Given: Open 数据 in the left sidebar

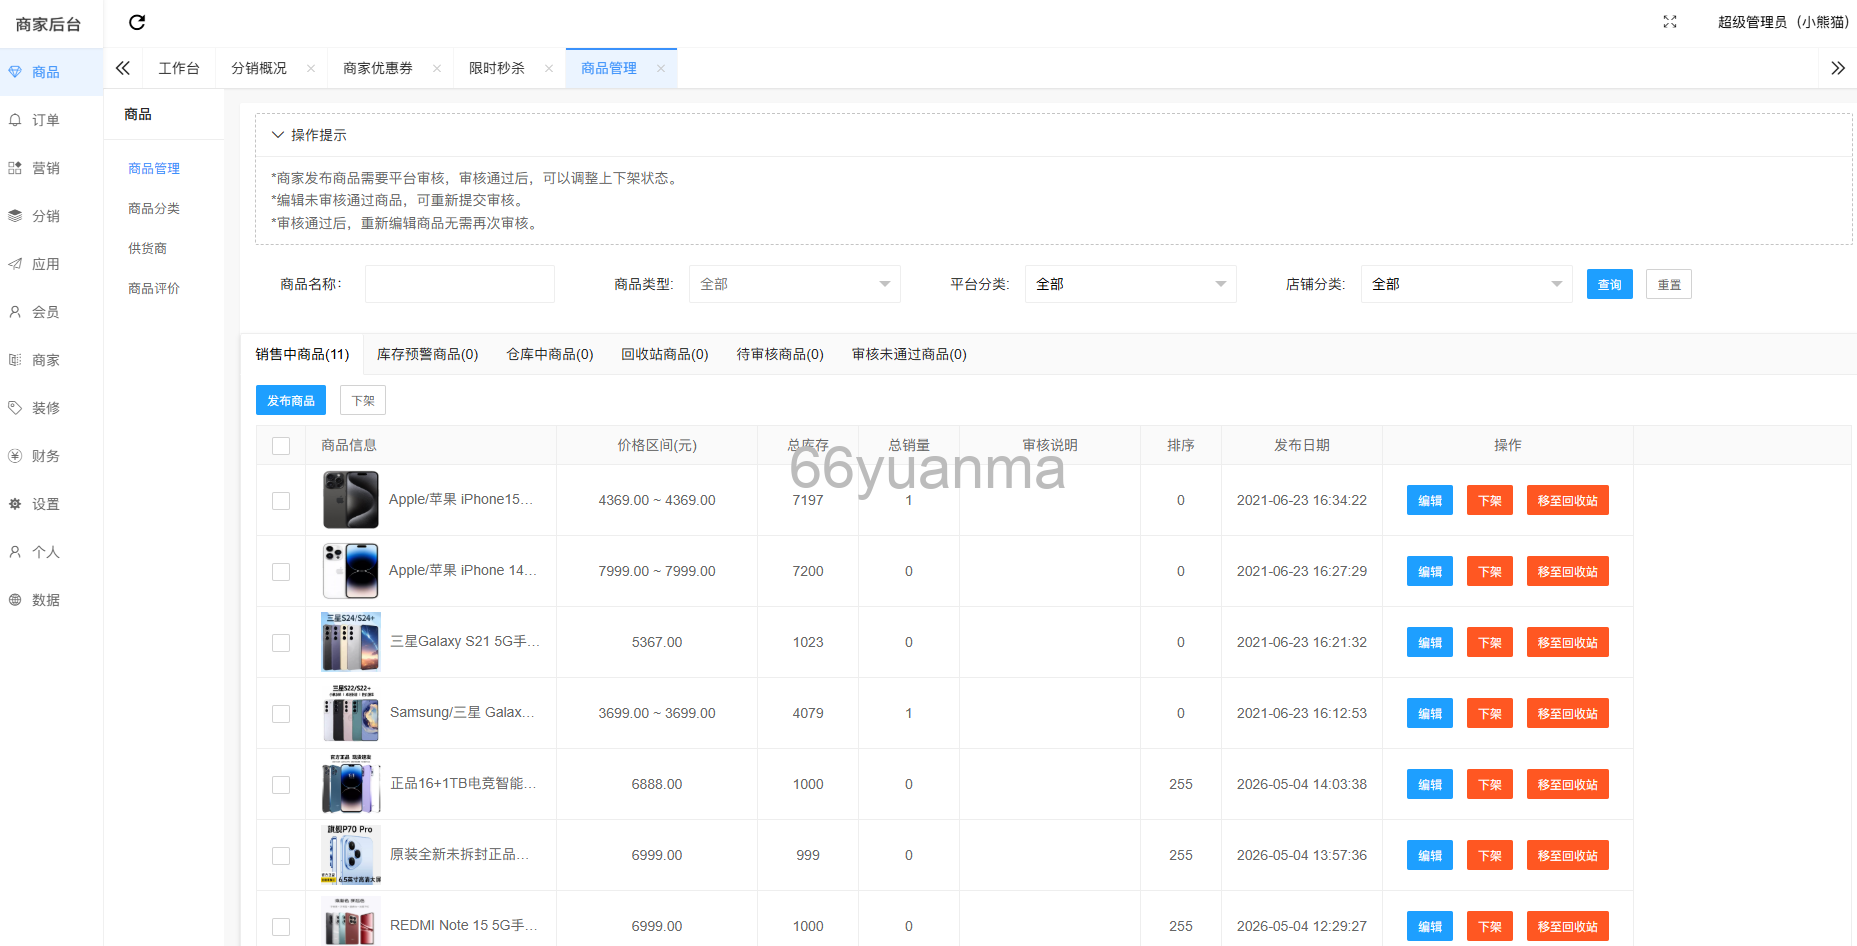Looking at the screenshot, I should pyautogui.click(x=51, y=600).
